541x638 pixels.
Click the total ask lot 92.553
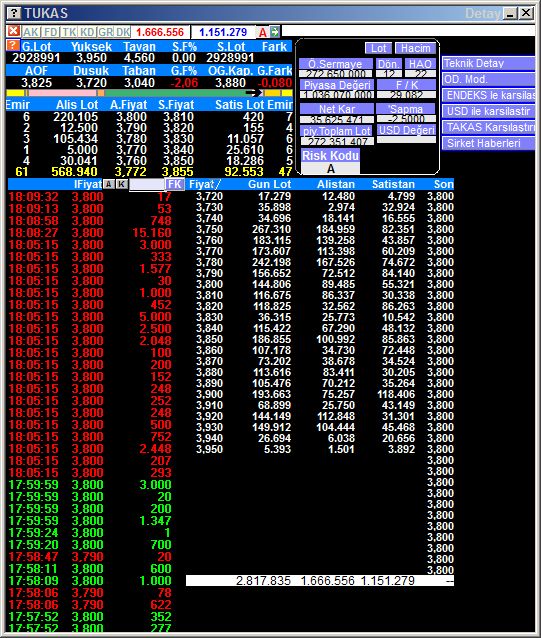pos(244,172)
